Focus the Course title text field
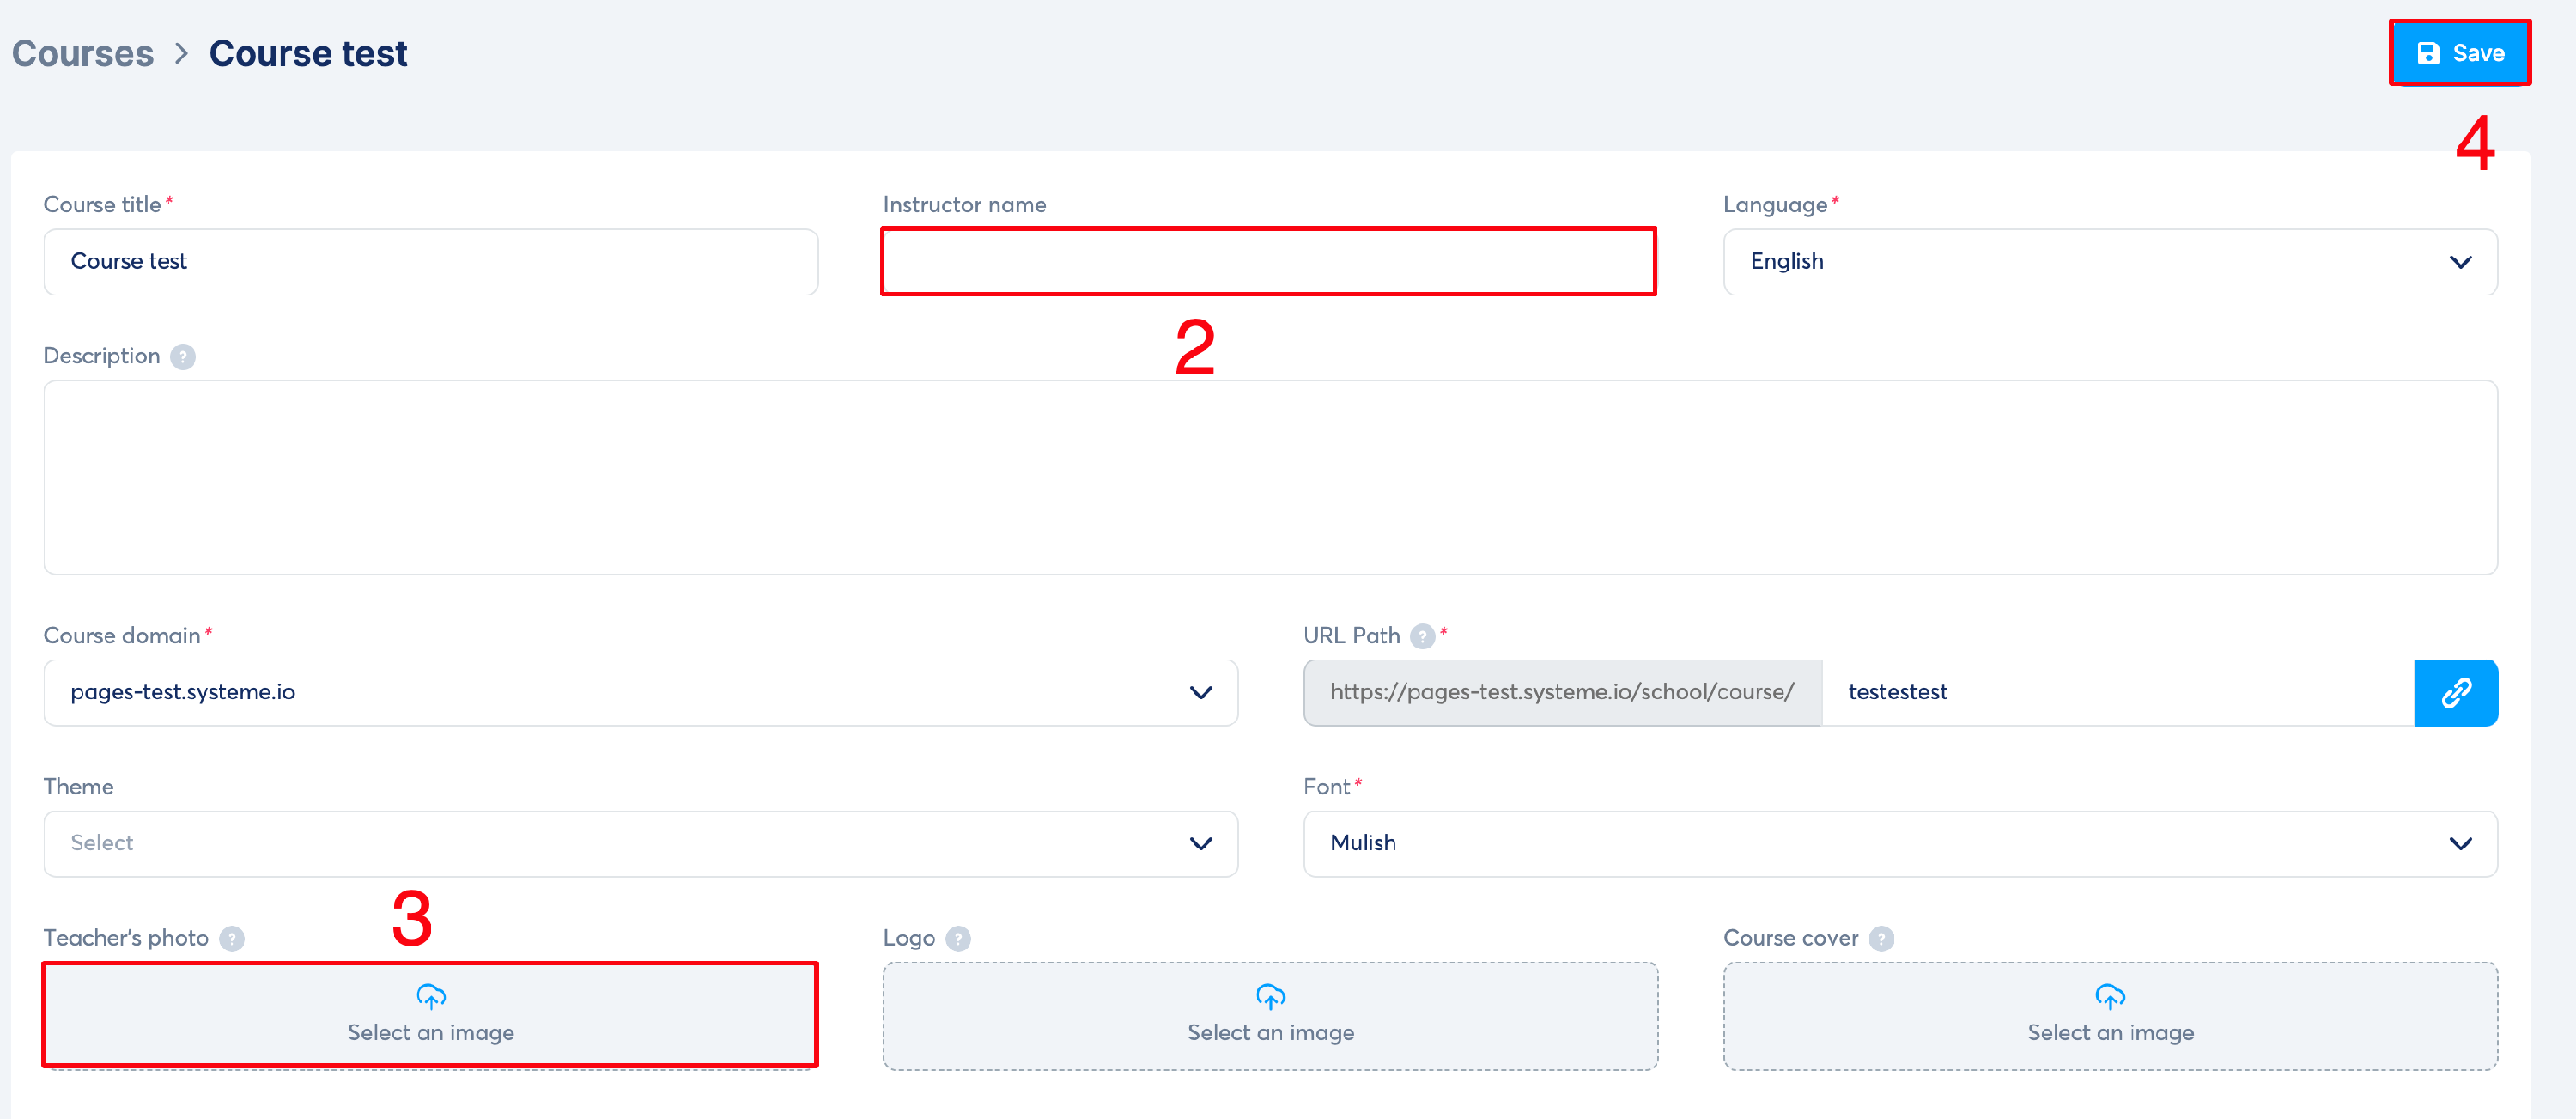The width and height of the screenshot is (2576, 1119). tap(430, 262)
